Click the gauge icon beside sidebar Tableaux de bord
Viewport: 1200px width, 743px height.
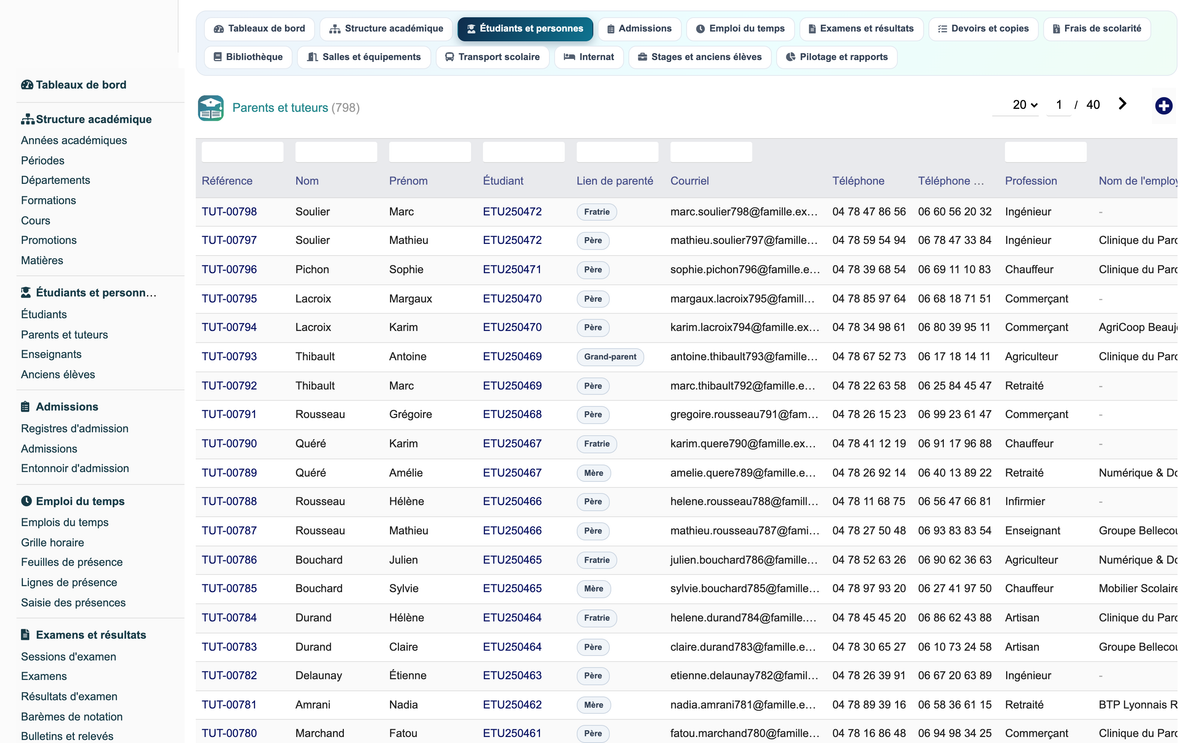click(27, 85)
